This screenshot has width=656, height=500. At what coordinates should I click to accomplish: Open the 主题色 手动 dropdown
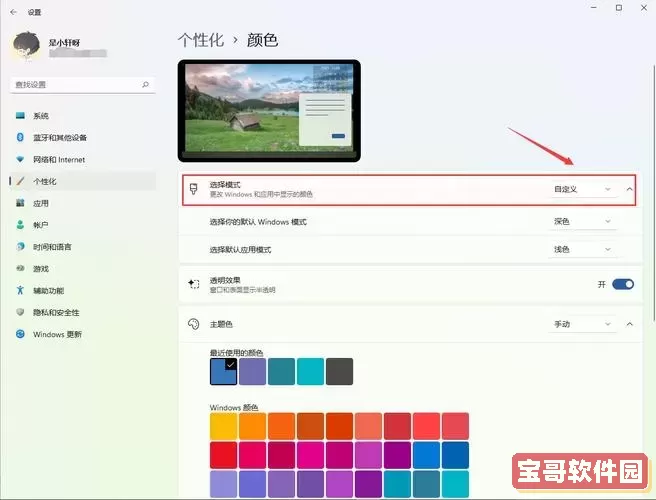(582, 324)
